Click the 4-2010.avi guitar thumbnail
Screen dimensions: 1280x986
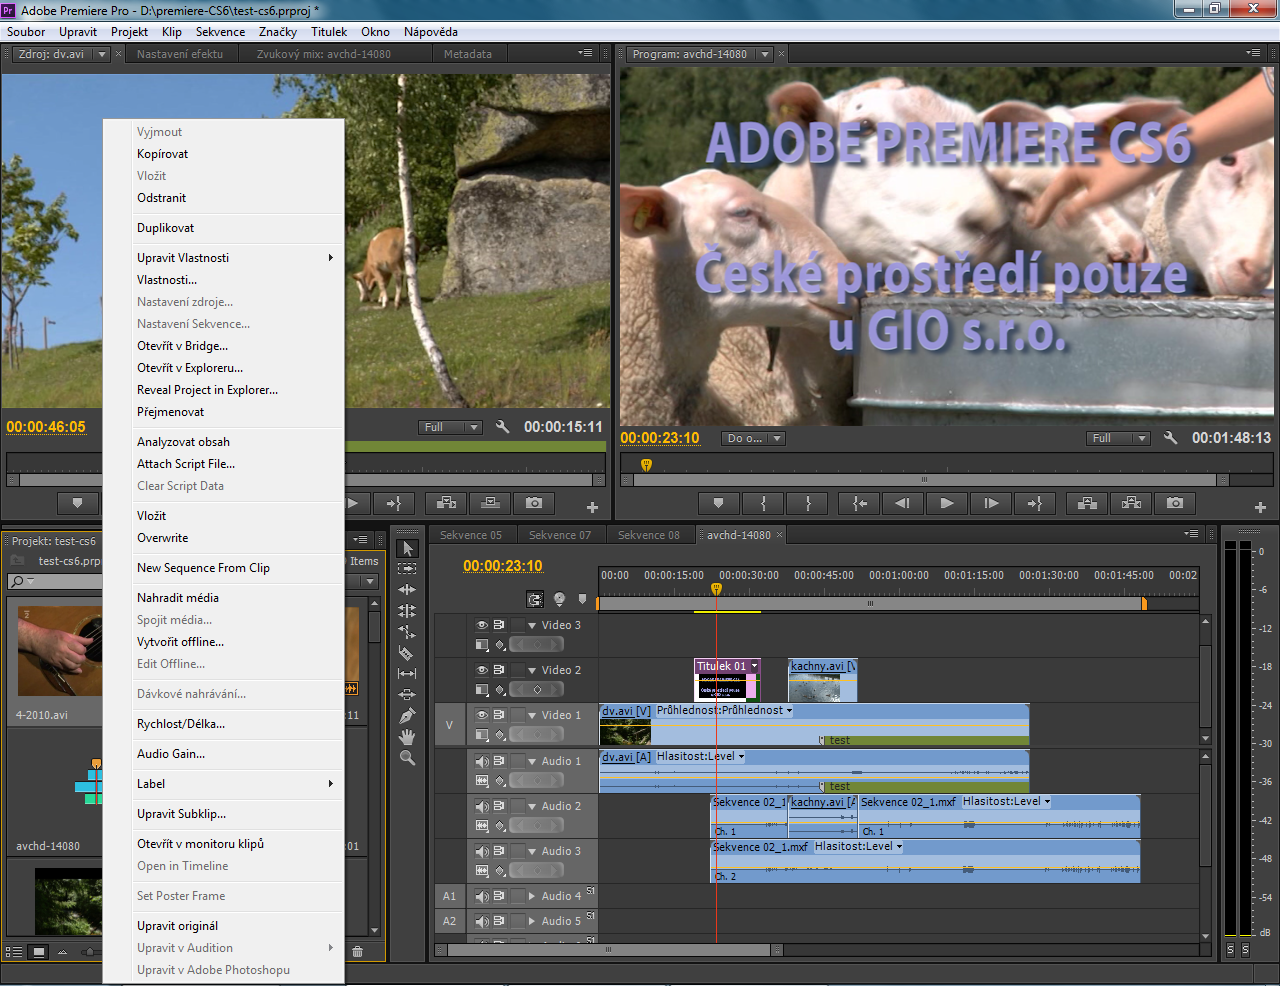60,651
